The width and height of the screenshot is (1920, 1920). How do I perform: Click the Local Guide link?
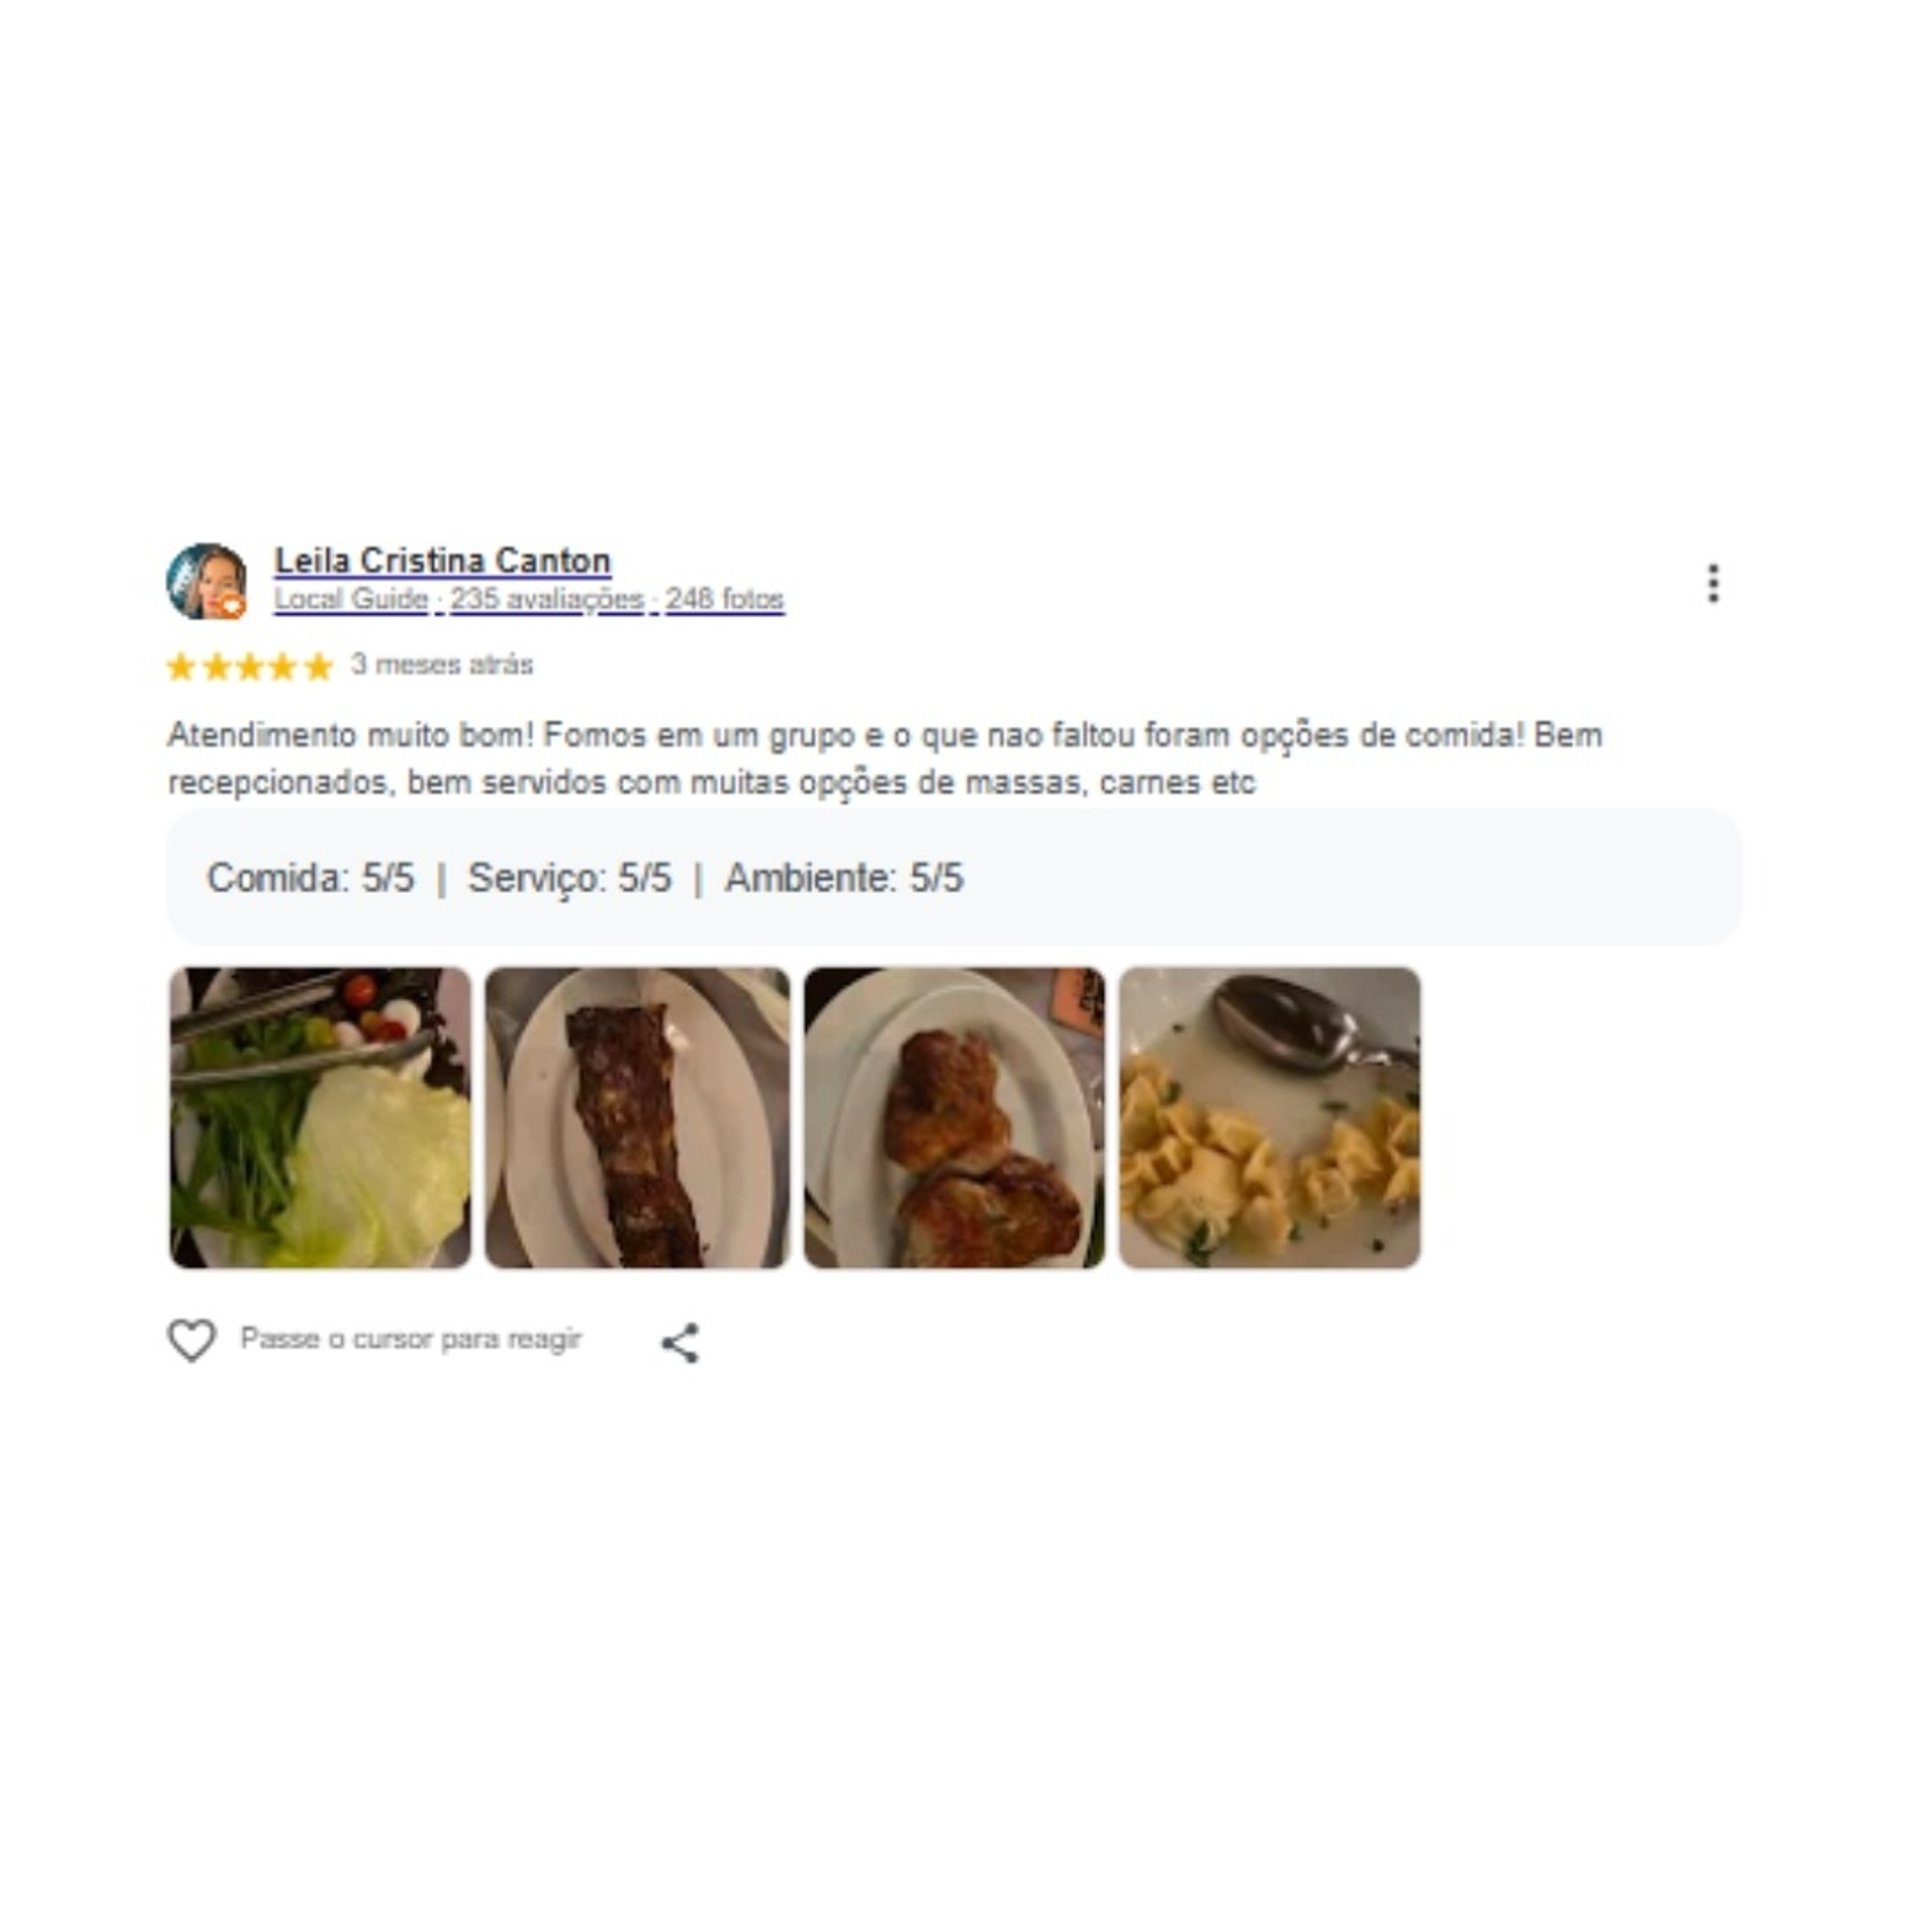(x=351, y=599)
